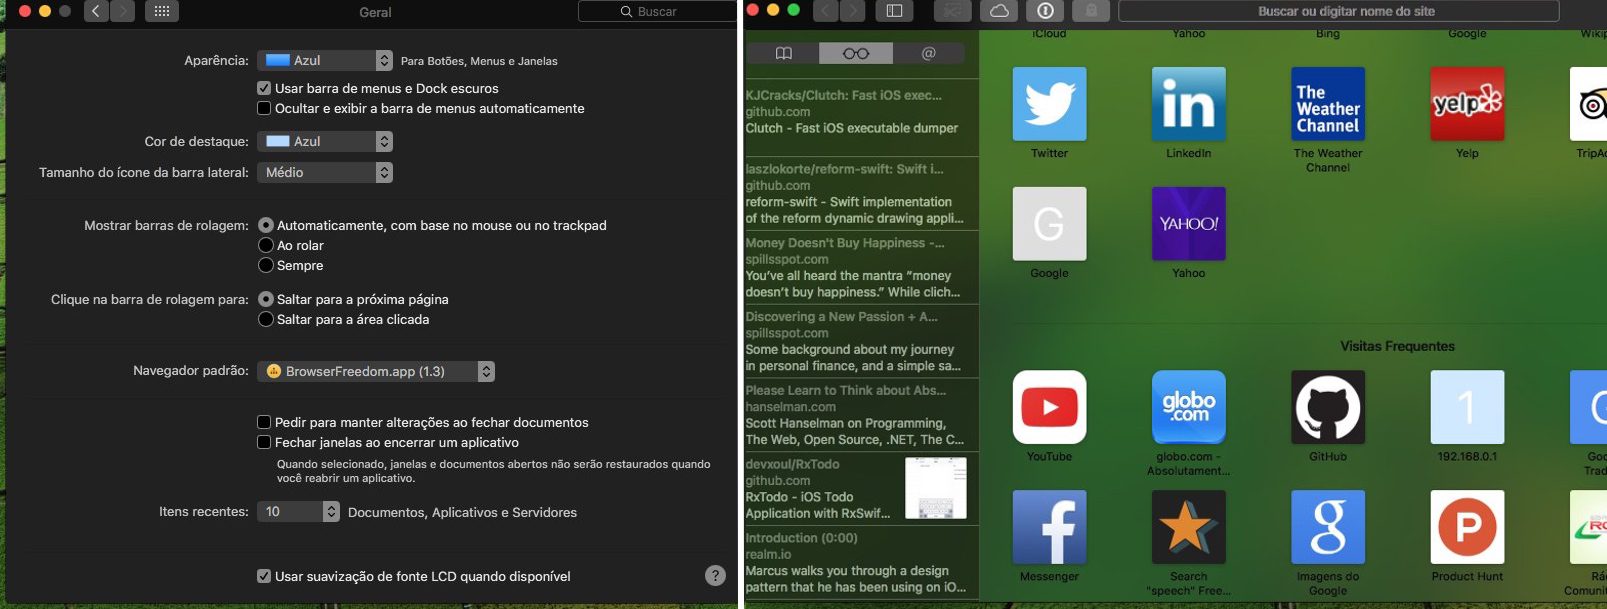This screenshot has height=609, width=1607.
Task: Toggle Usar suavização de fonte LCD
Action: coord(264,576)
